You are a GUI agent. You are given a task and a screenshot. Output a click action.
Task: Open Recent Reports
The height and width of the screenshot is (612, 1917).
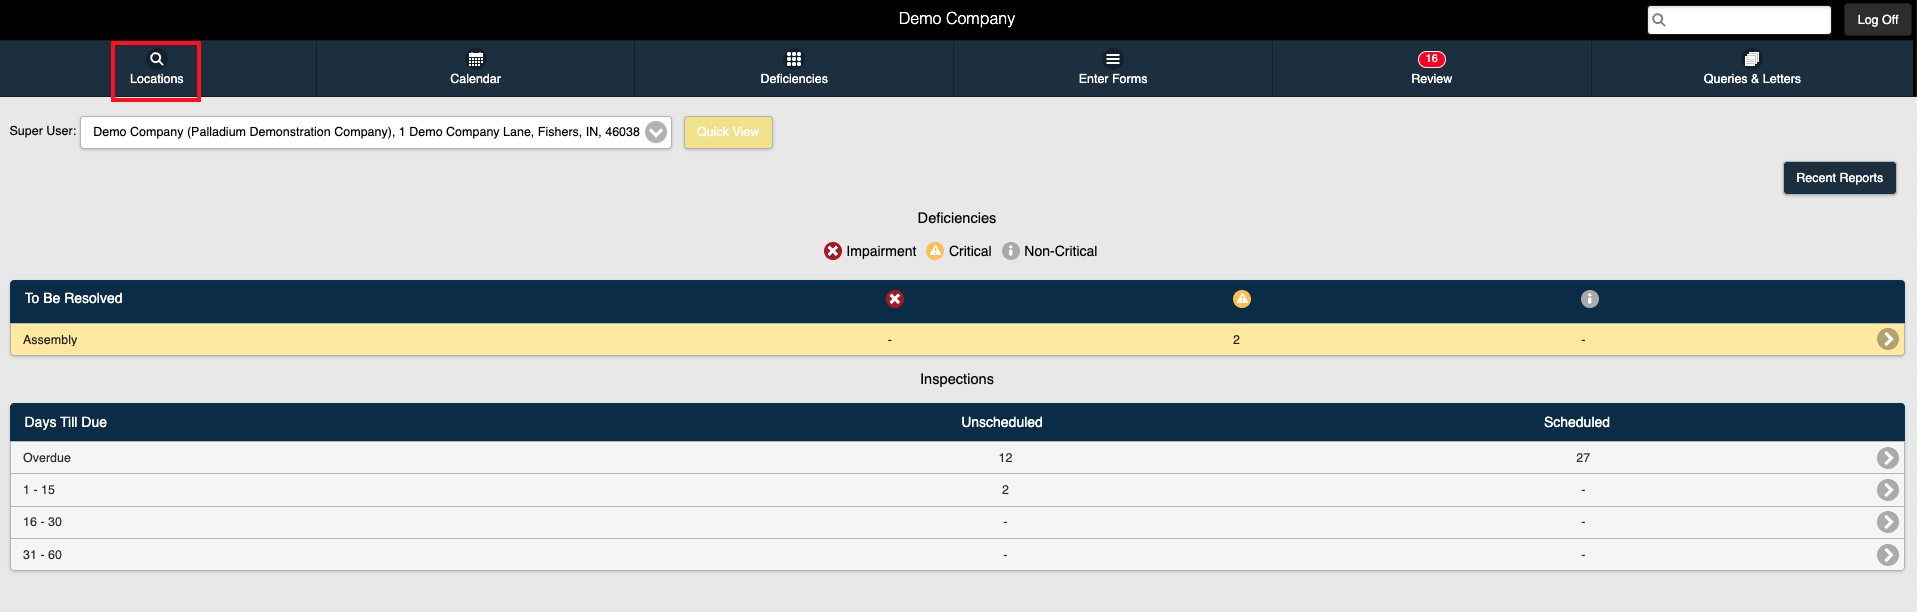(x=1839, y=178)
